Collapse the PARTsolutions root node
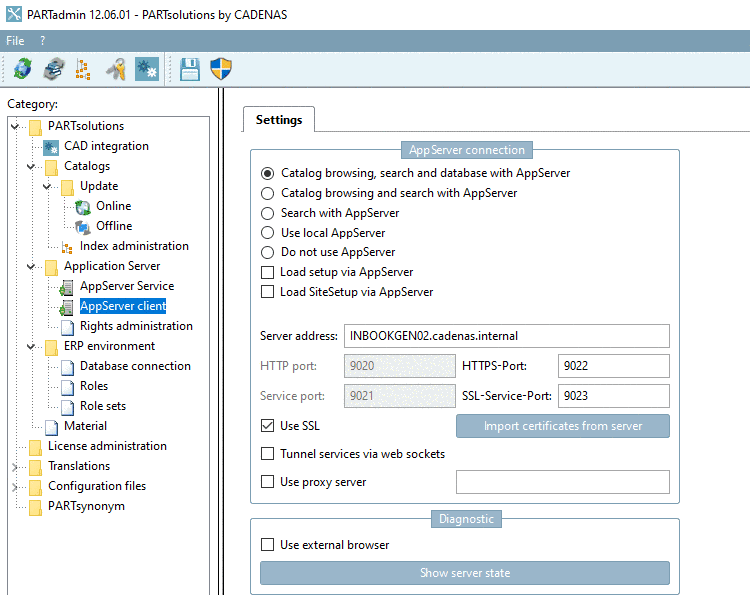 click(x=15, y=126)
